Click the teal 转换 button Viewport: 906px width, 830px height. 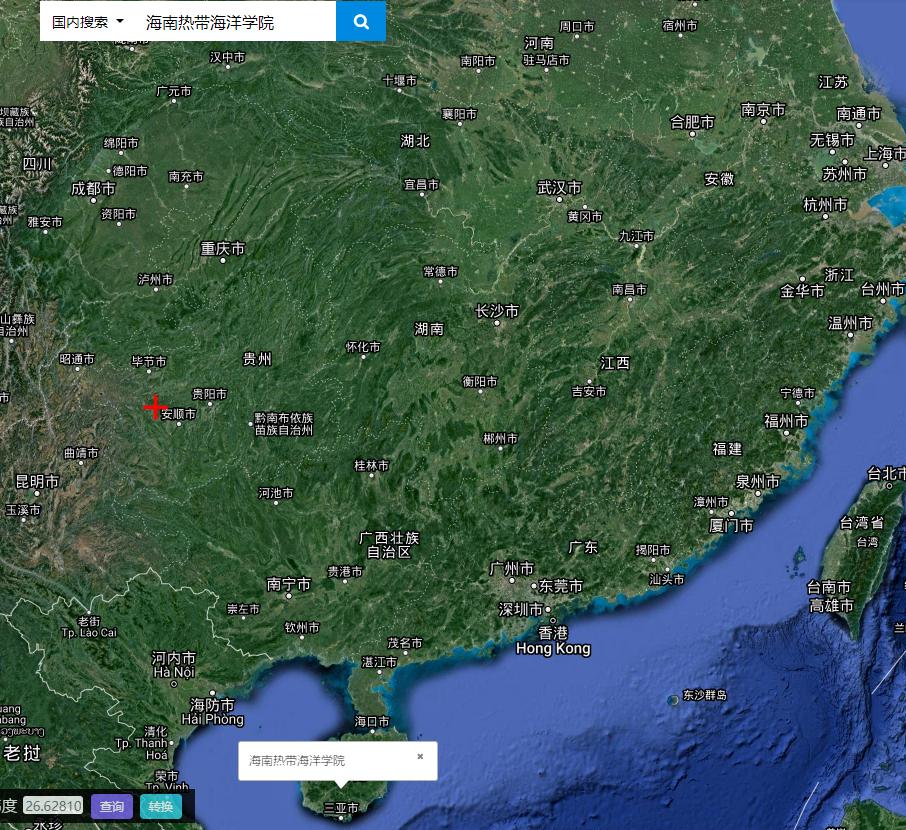coord(161,806)
